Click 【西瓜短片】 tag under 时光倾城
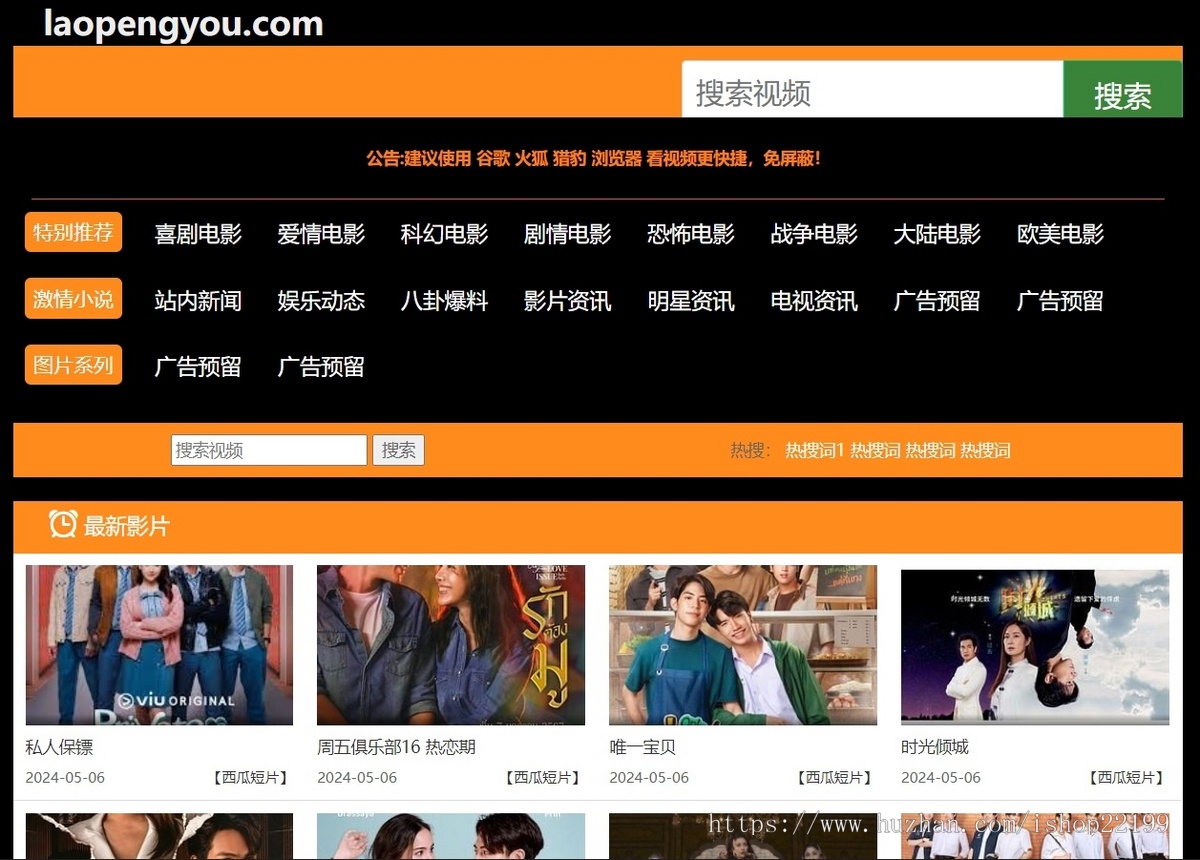 pos(1126,777)
